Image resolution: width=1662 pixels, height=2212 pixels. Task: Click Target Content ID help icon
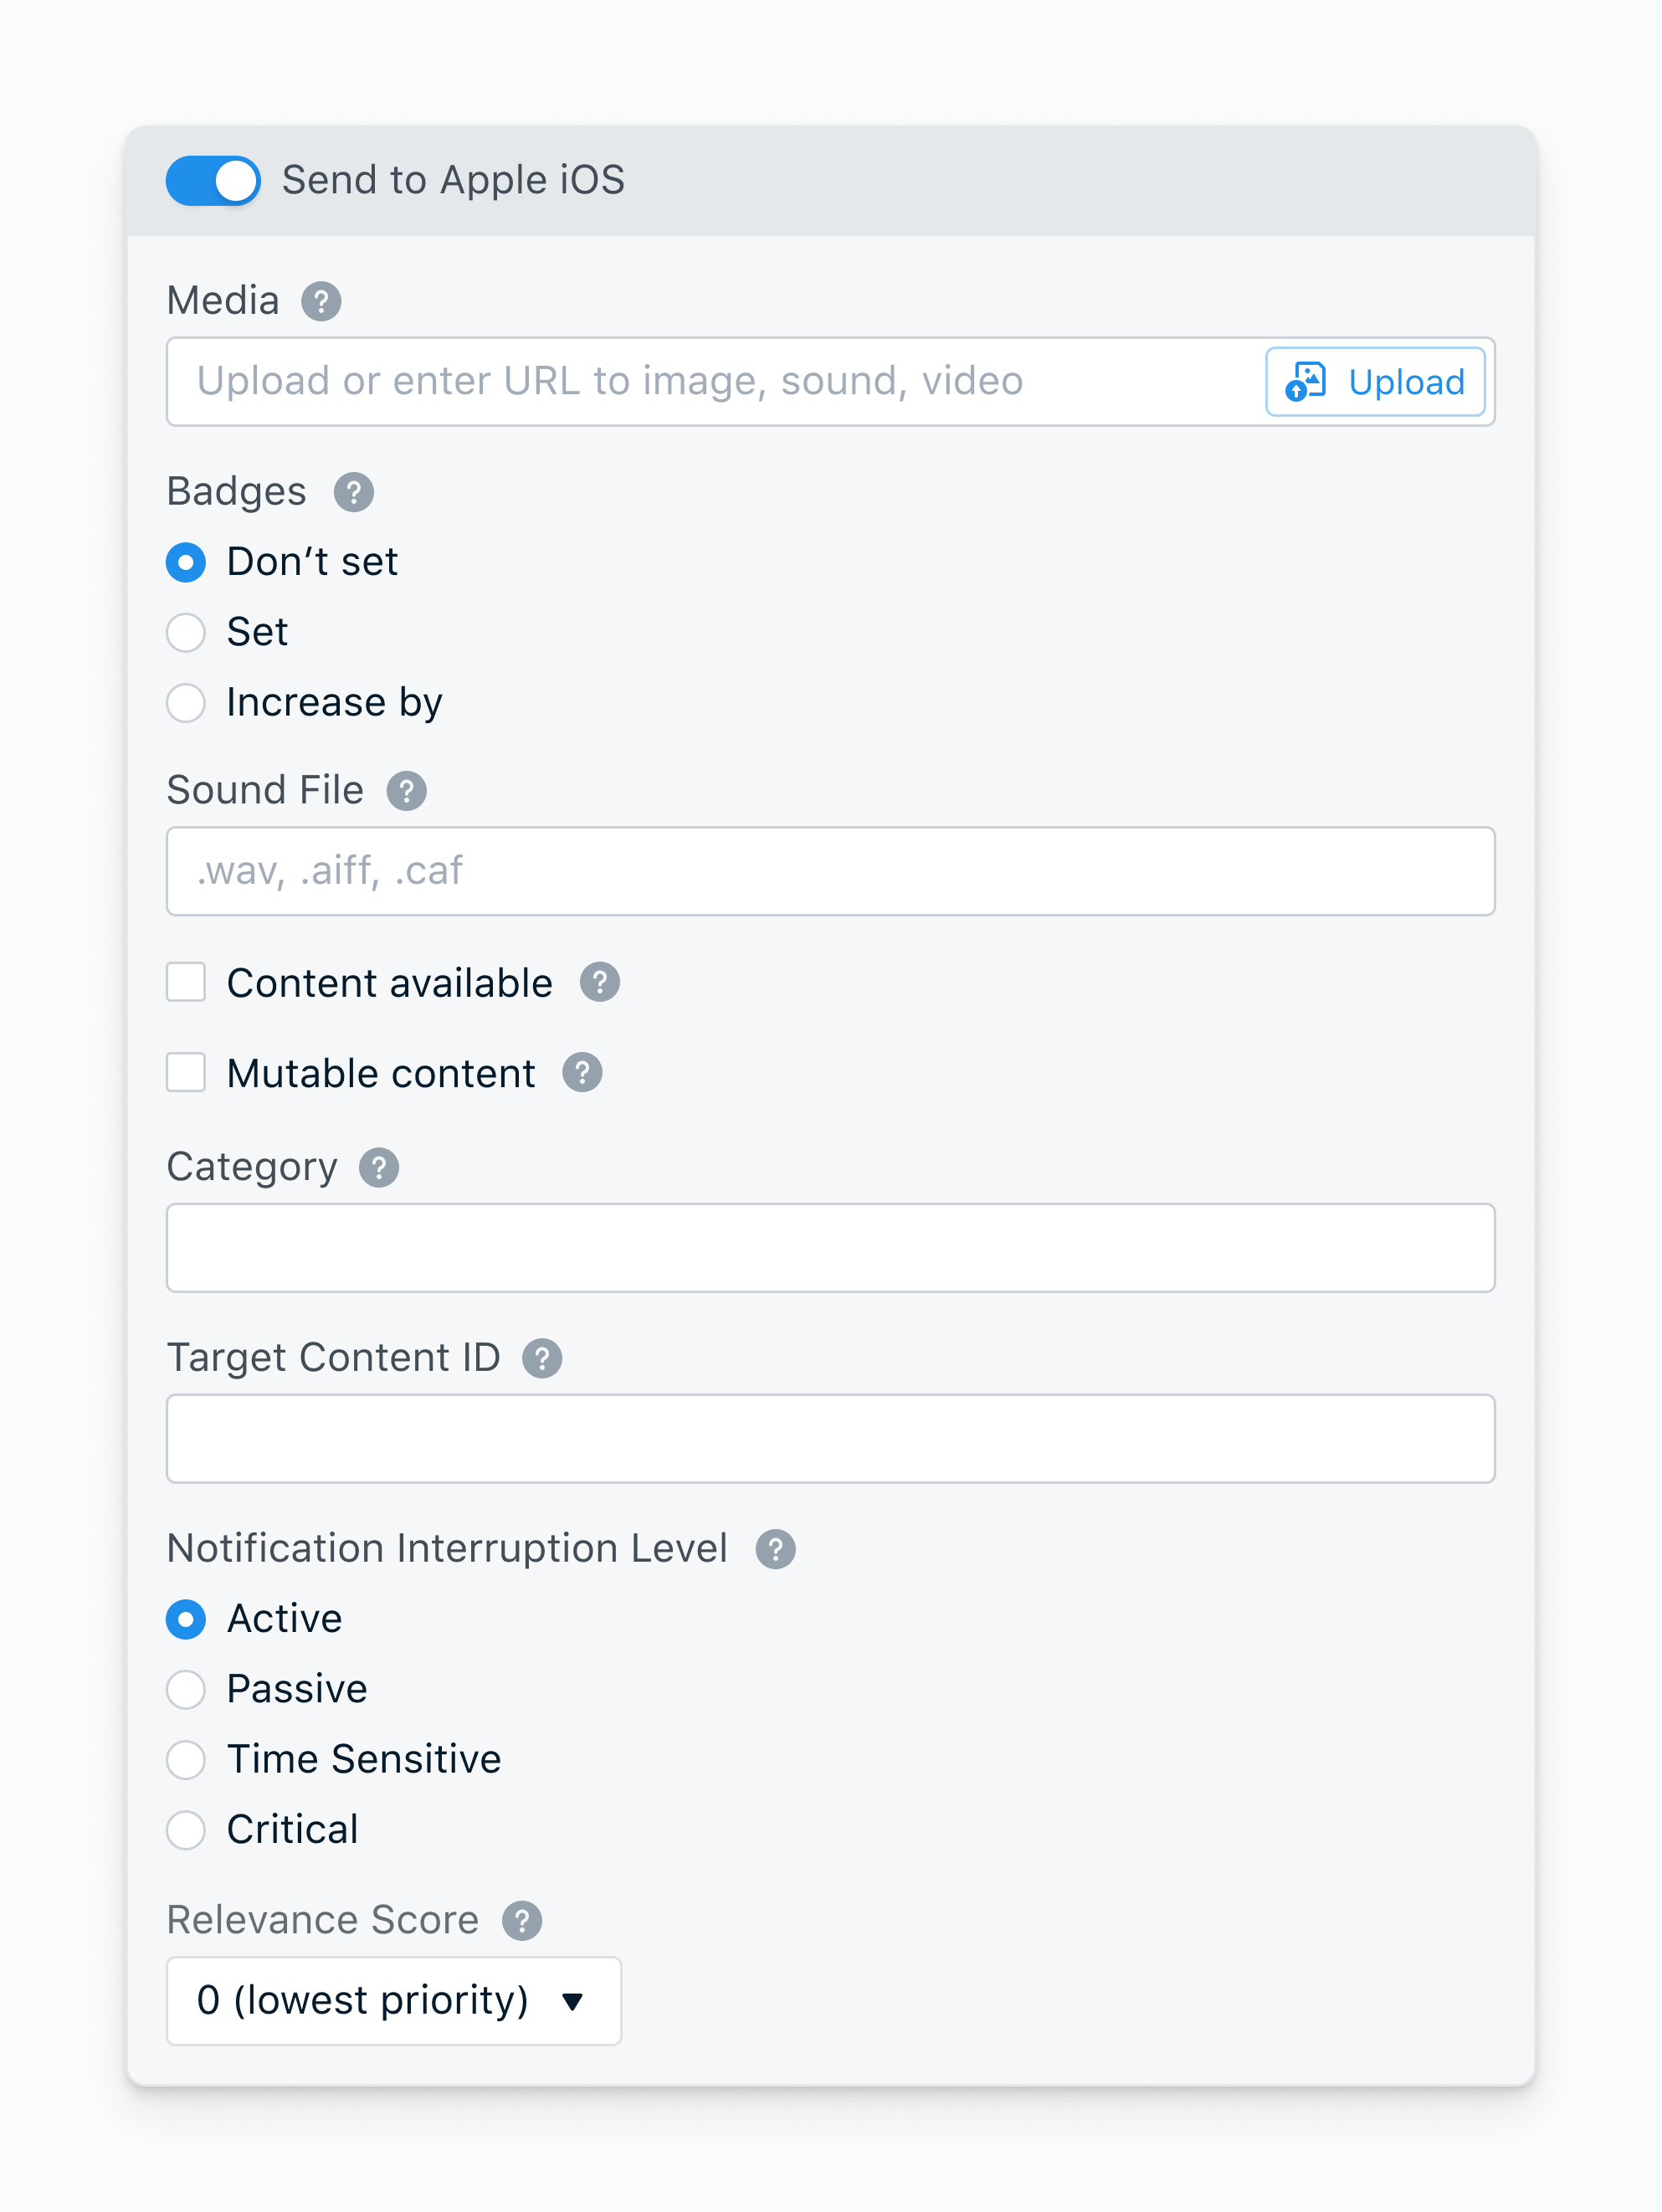coord(542,1359)
